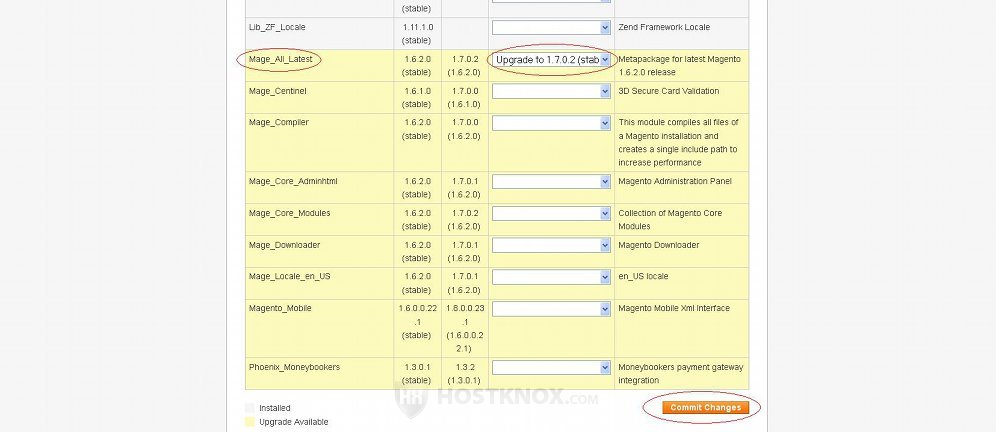
Task: Click the Upgrade Available legend label
Action: [293, 422]
